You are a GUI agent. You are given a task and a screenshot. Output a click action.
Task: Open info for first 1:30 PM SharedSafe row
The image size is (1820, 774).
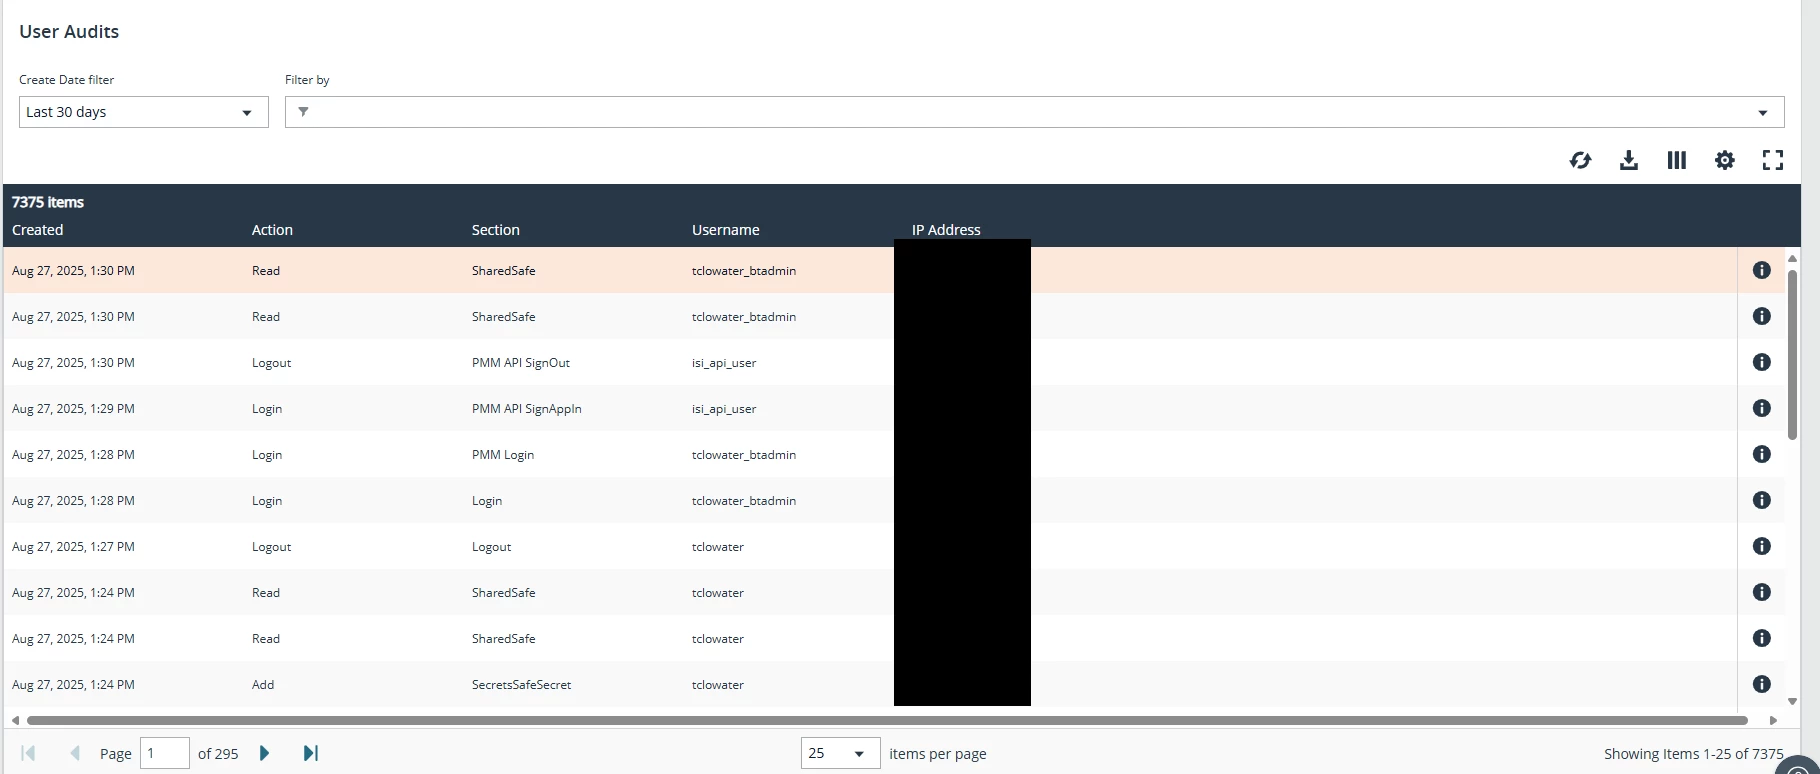click(1762, 270)
